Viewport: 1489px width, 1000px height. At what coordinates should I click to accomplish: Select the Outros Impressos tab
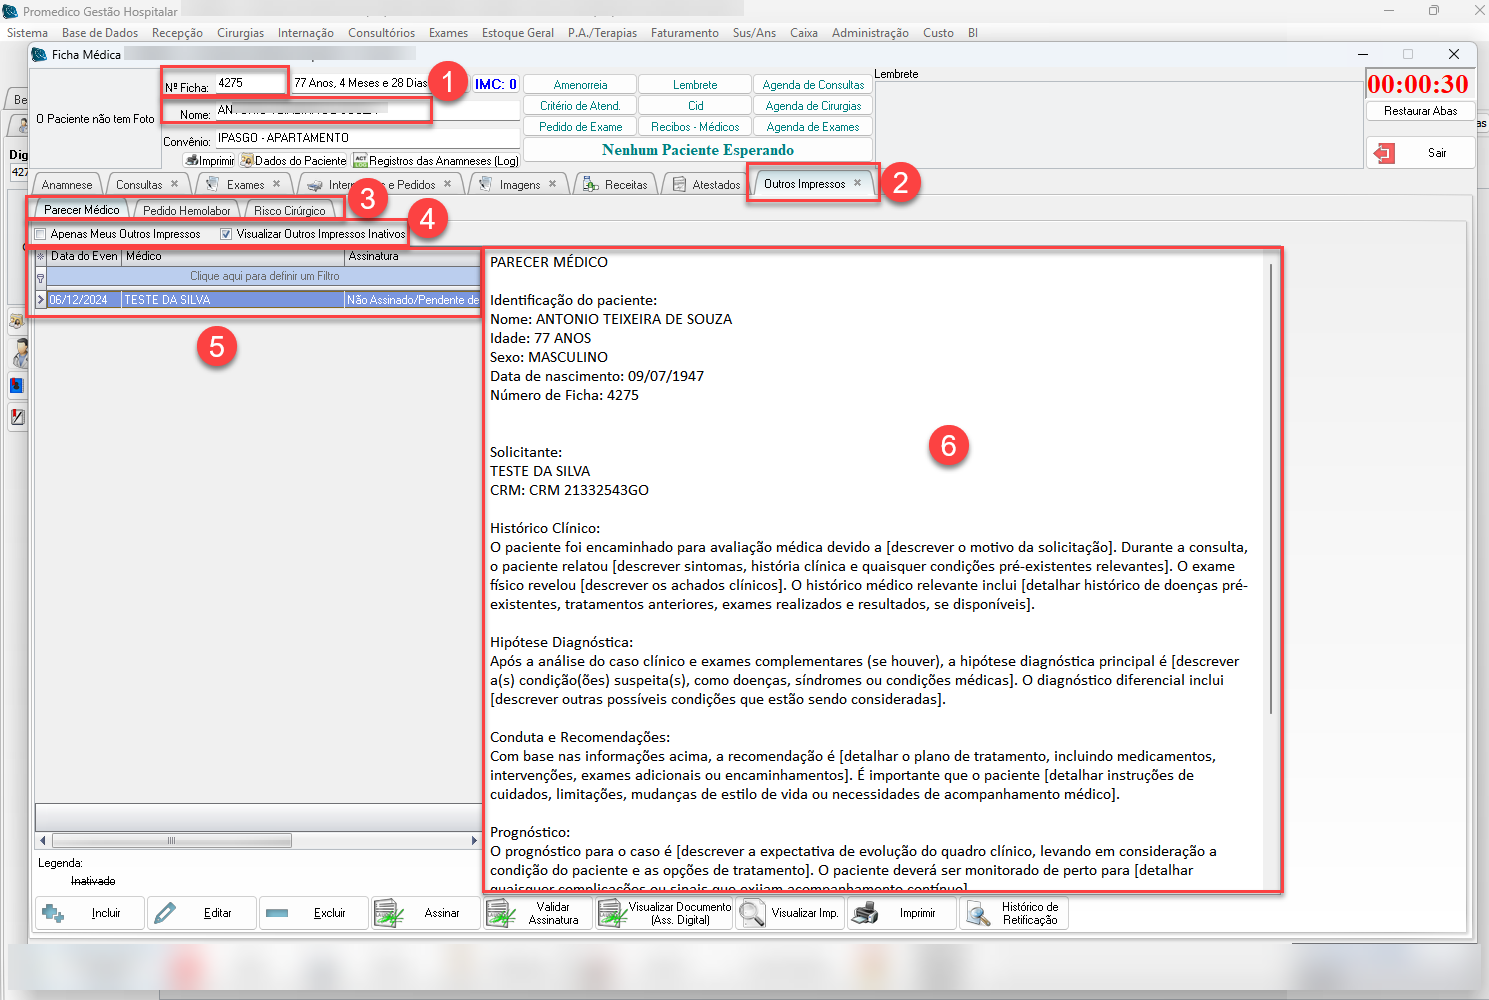pos(804,184)
